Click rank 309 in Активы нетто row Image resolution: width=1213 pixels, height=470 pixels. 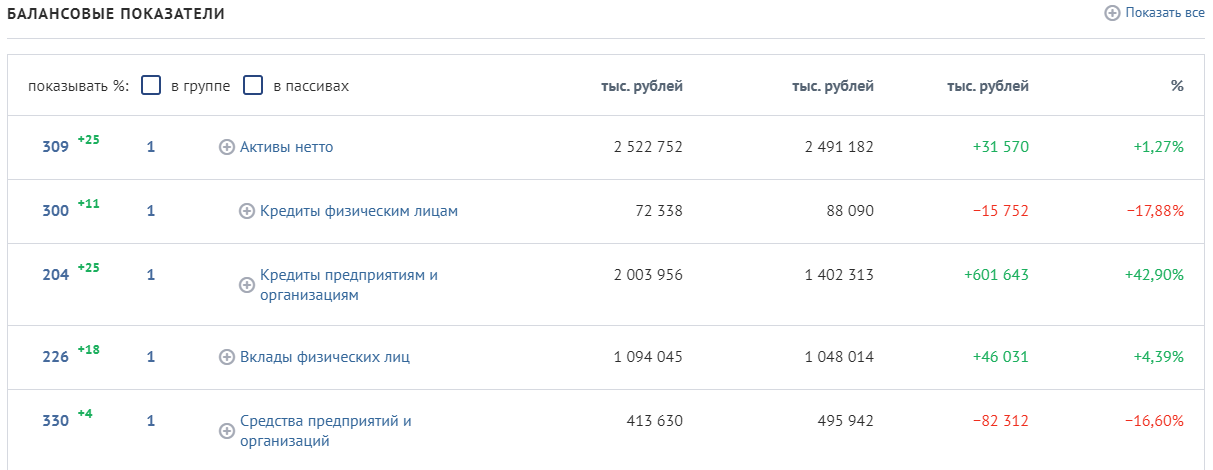55,147
